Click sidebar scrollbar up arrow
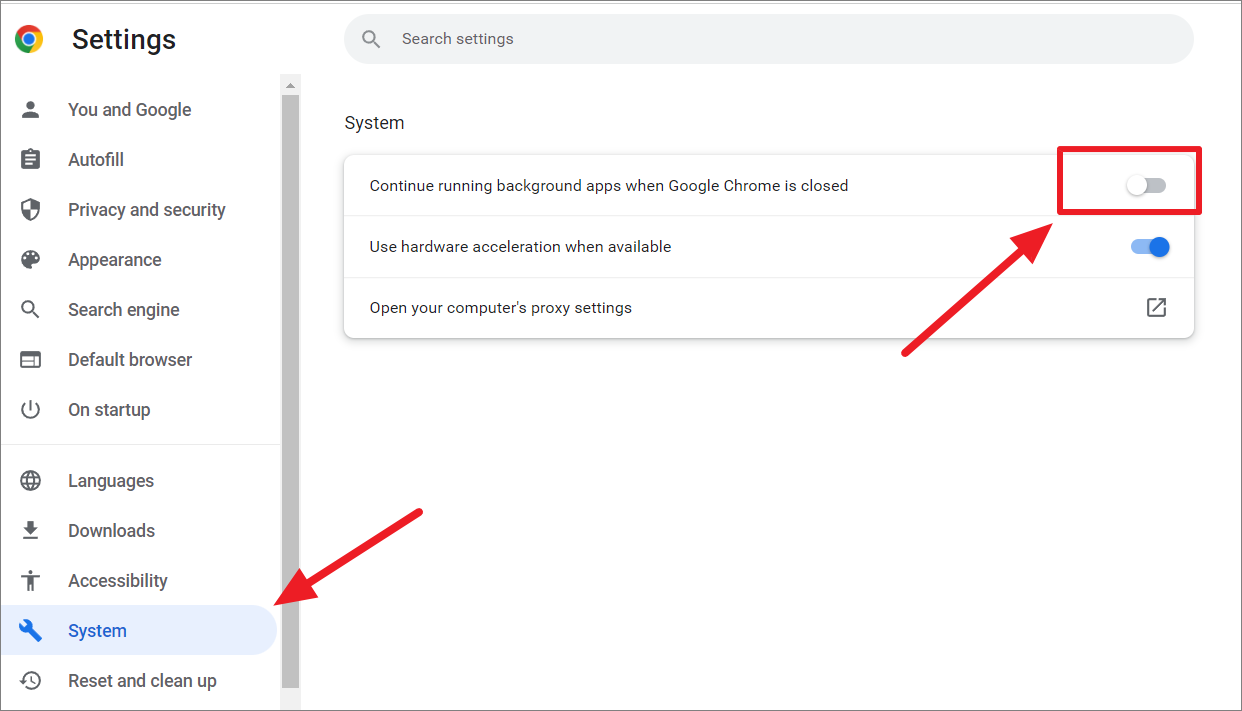This screenshot has height=711, width=1242. (x=290, y=84)
